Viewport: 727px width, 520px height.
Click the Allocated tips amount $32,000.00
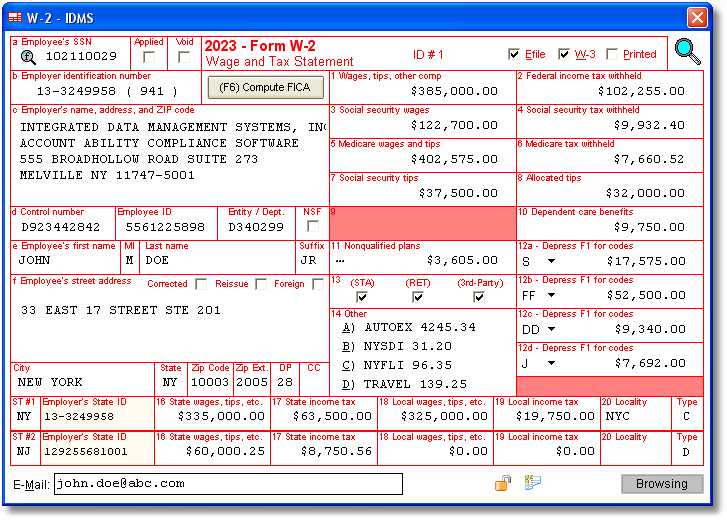point(645,193)
